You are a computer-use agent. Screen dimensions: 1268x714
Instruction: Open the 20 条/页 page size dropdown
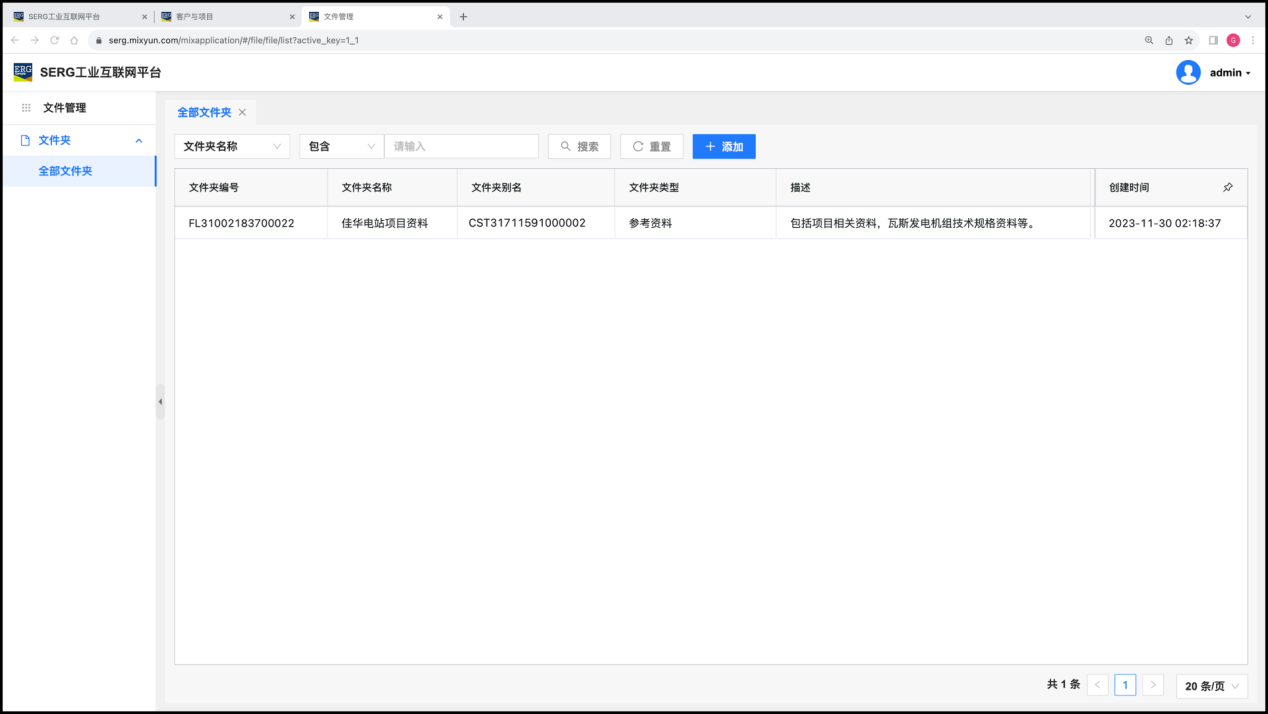[1212, 685]
